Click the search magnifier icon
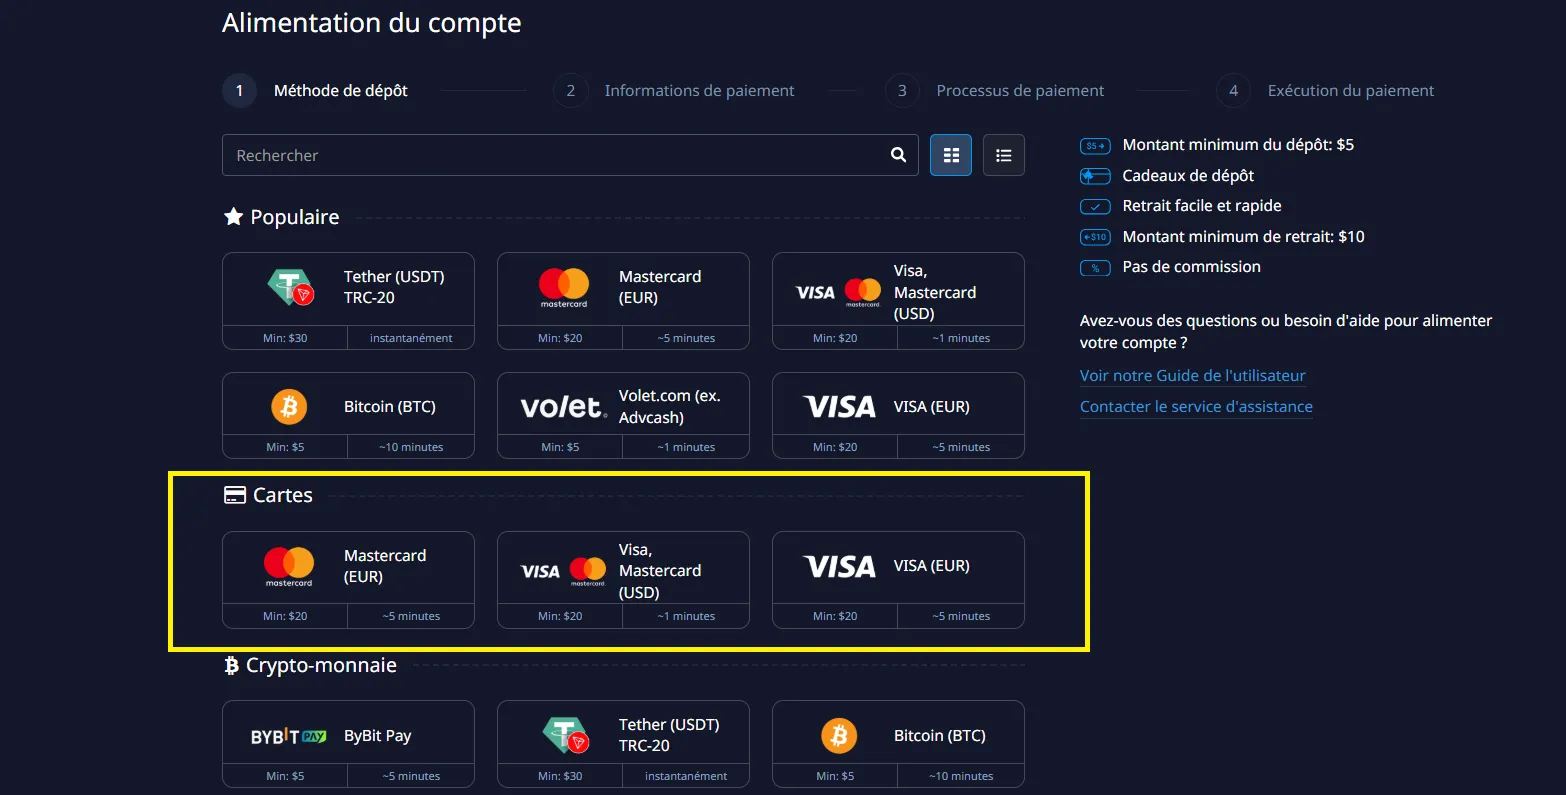The width and height of the screenshot is (1566, 795). click(898, 155)
